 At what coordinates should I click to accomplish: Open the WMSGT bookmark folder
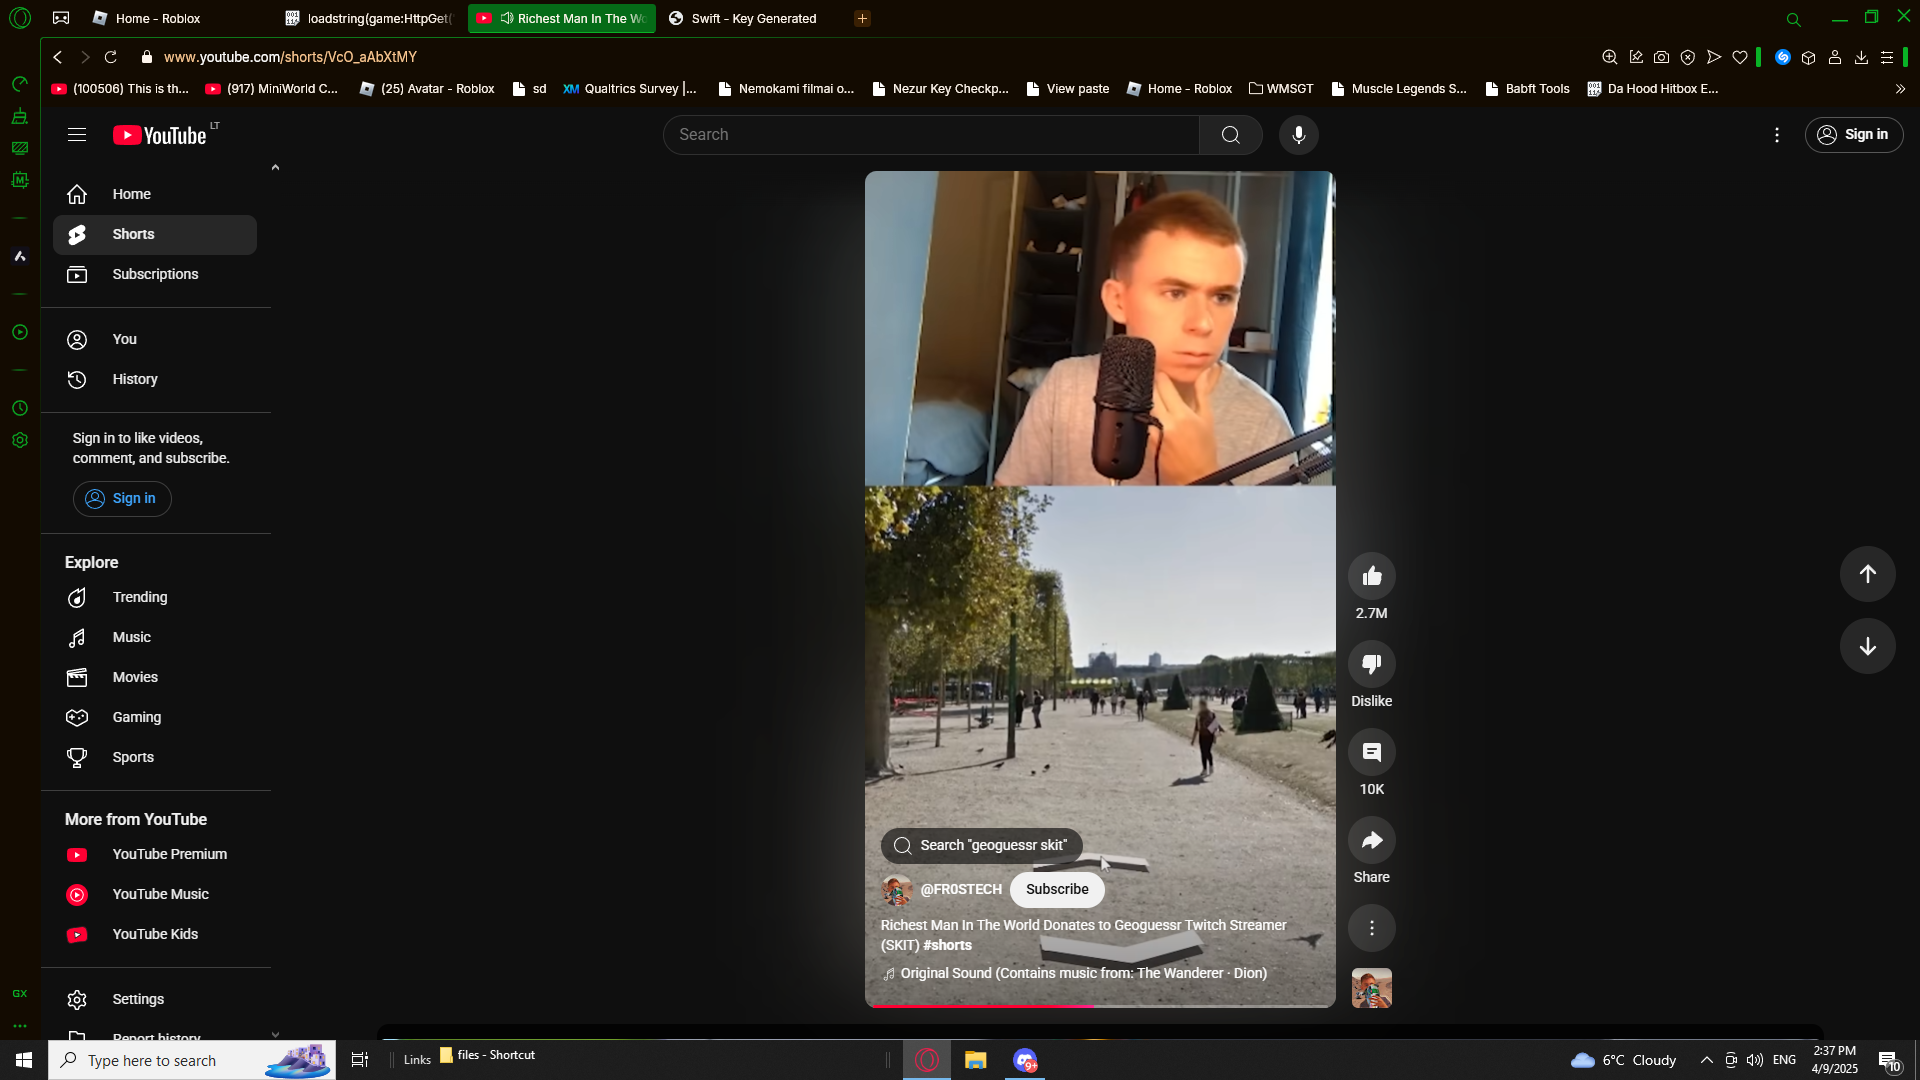pos(1281,89)
